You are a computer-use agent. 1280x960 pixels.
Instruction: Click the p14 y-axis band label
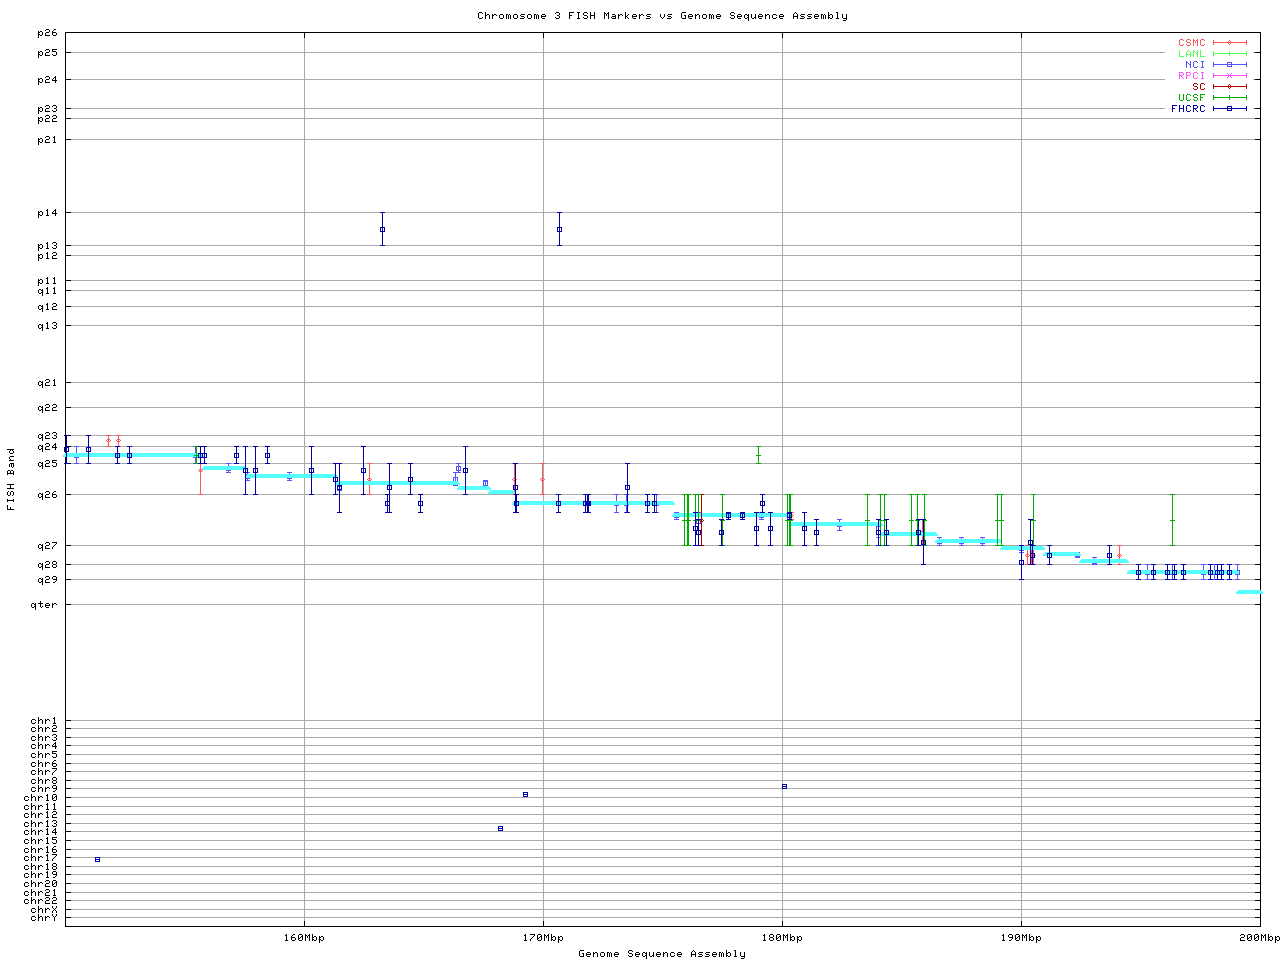(x=47, y=213)
